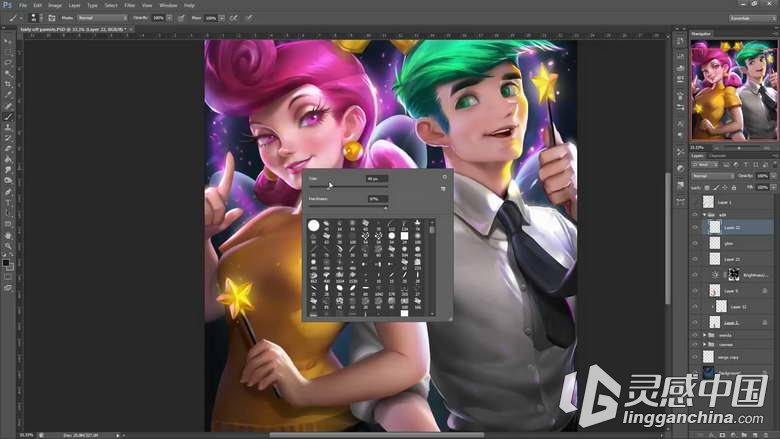780x439 pixels.
Task: Open the Layer menu
Action: click(74, 5)
